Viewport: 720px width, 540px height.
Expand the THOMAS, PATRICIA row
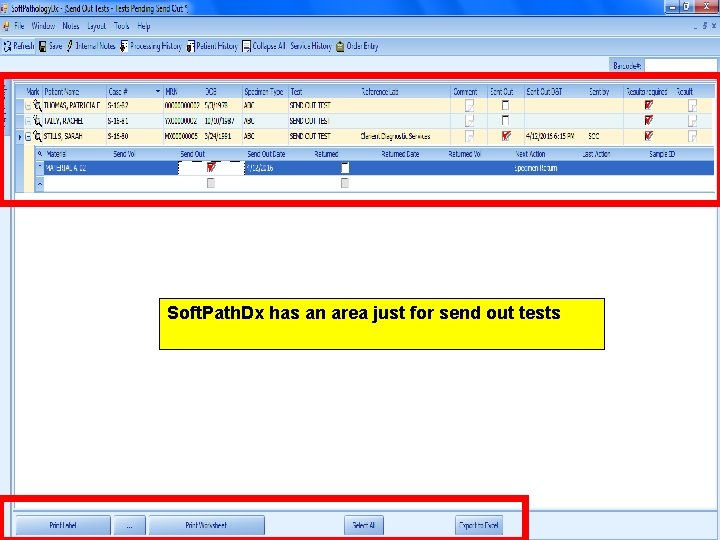point(28,106)
